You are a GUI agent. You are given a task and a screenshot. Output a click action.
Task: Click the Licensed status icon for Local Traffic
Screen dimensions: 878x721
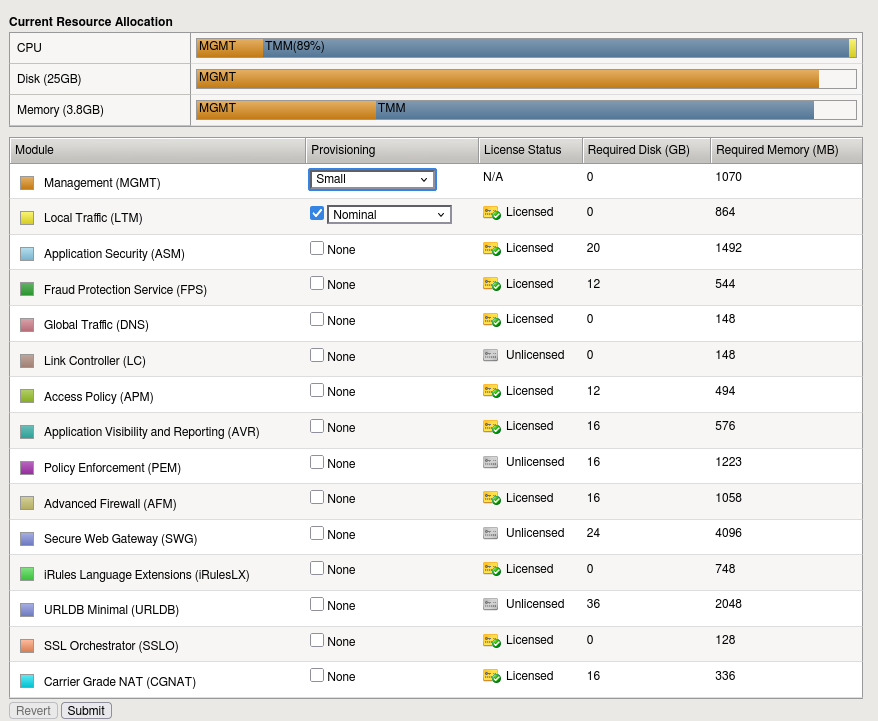491,213
